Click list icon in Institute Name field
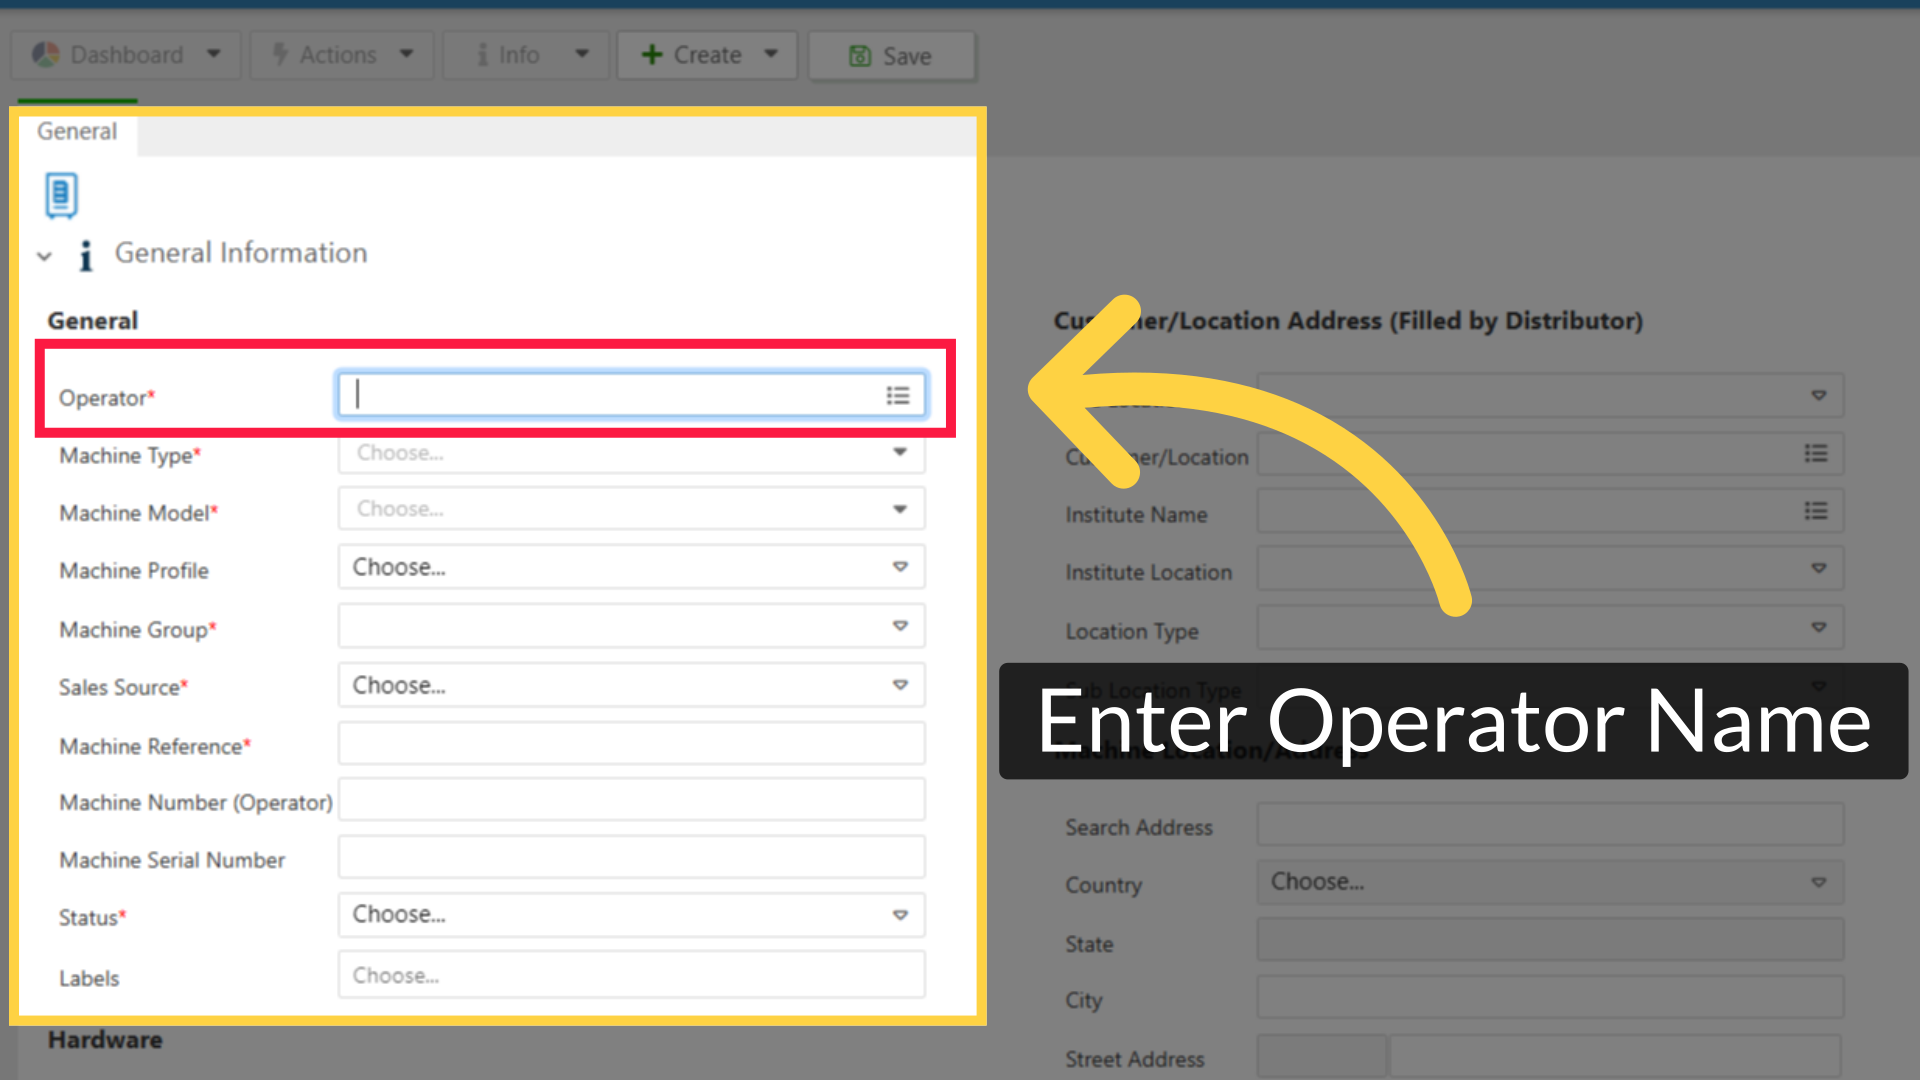This screenshot has height=1080, width=1920. click(x=1815, y=512)
